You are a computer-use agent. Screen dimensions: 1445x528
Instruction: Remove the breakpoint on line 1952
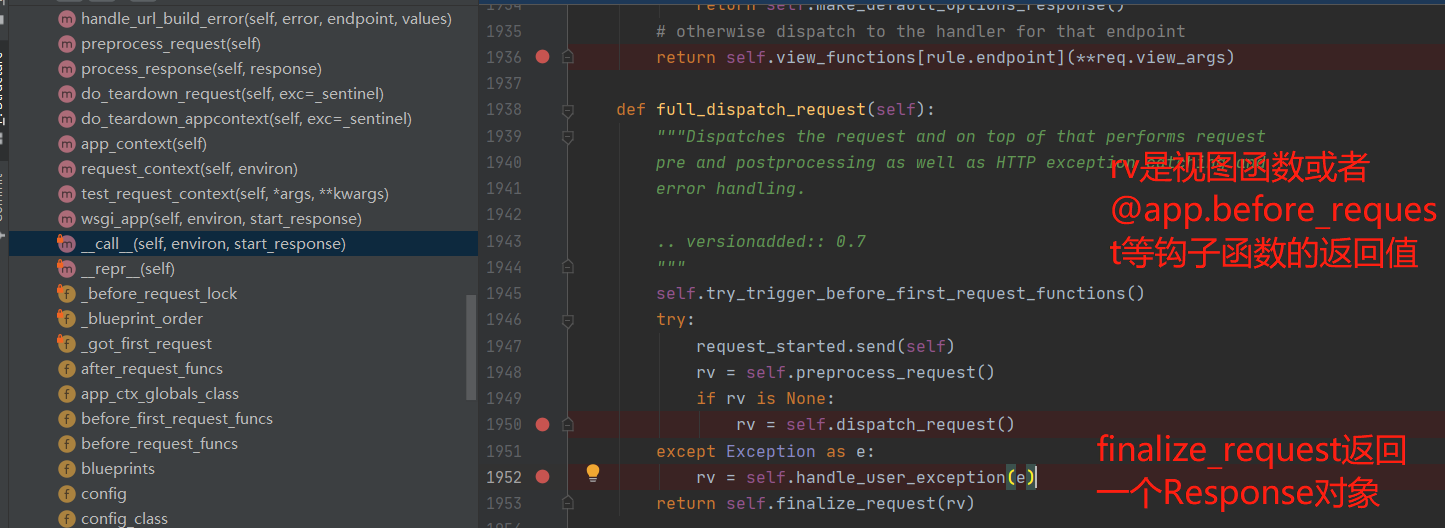pyautogui.click(x=542, y=477)
